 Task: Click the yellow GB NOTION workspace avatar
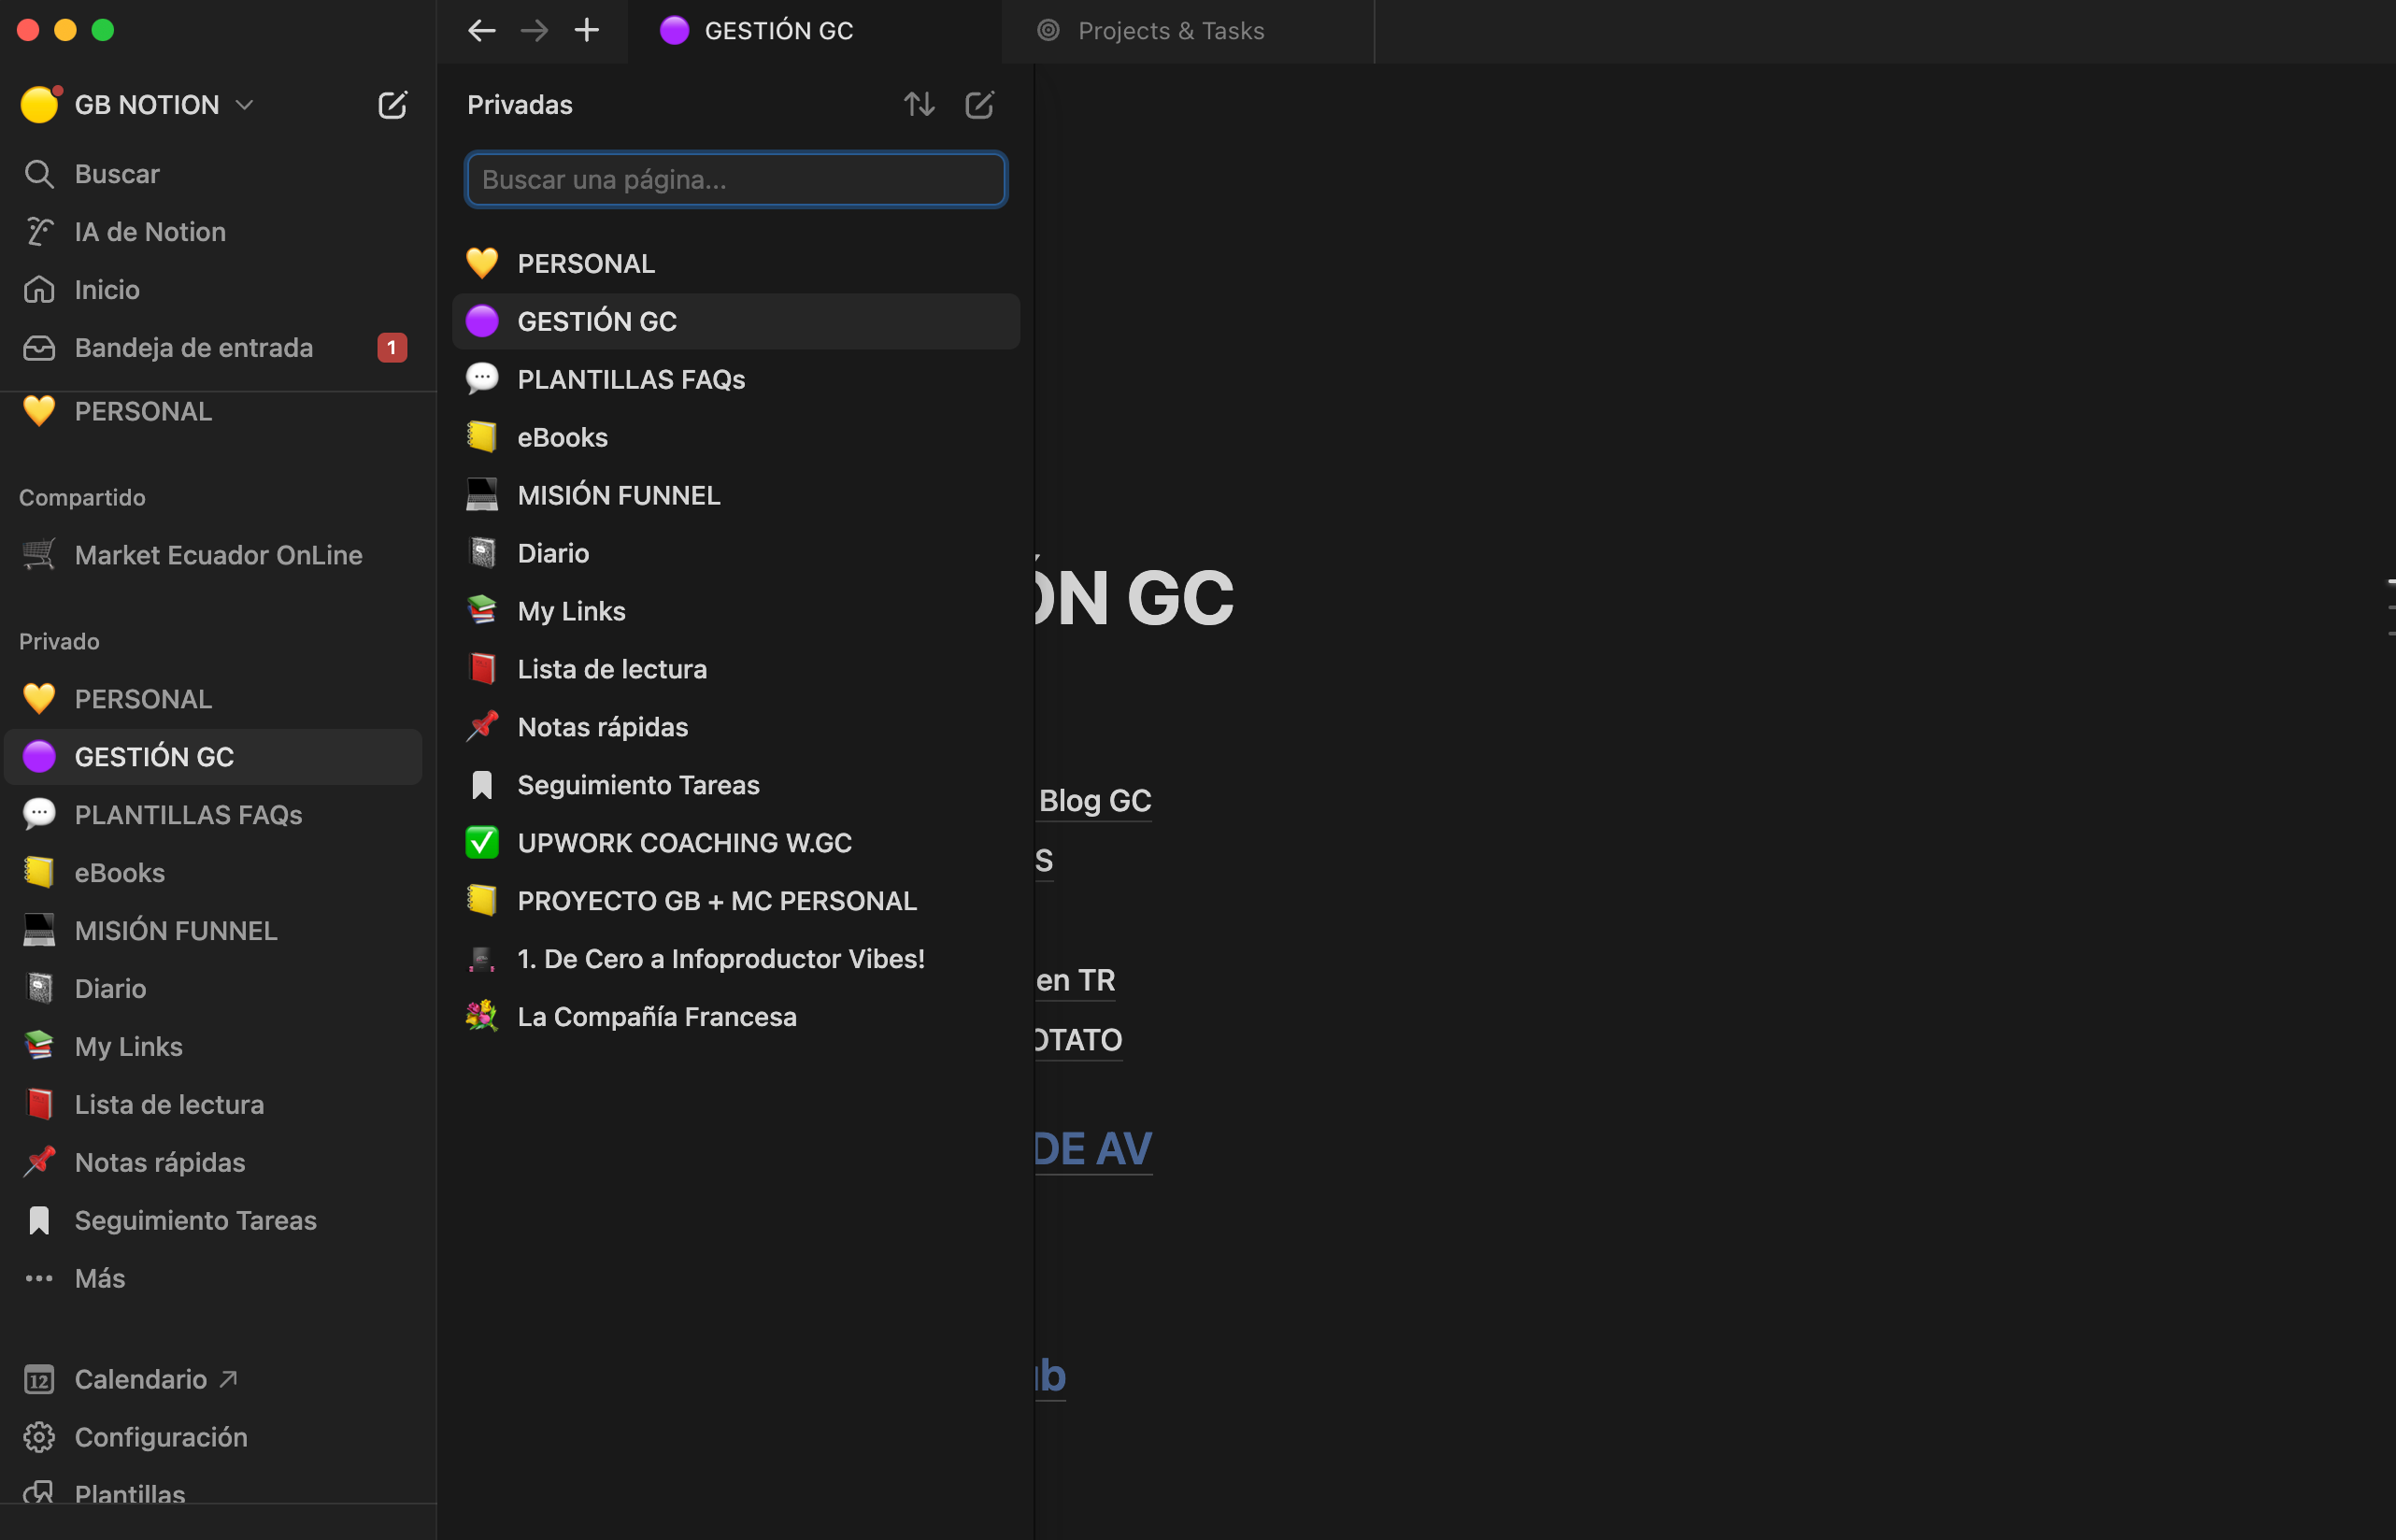39,105
